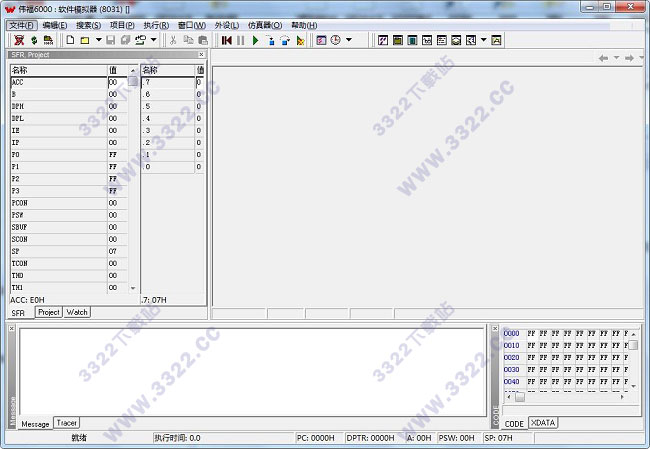Viewport: 650px width, 449px height.
Task: Click the Save All stacked disks icon
Action: 125,40
